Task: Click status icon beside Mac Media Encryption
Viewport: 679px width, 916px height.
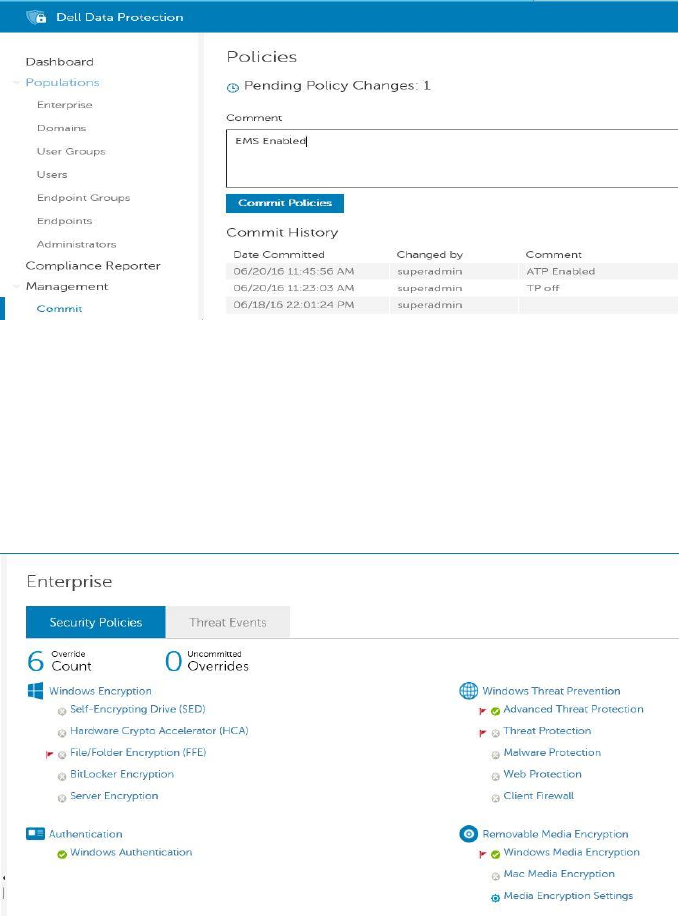Action: 496,876
